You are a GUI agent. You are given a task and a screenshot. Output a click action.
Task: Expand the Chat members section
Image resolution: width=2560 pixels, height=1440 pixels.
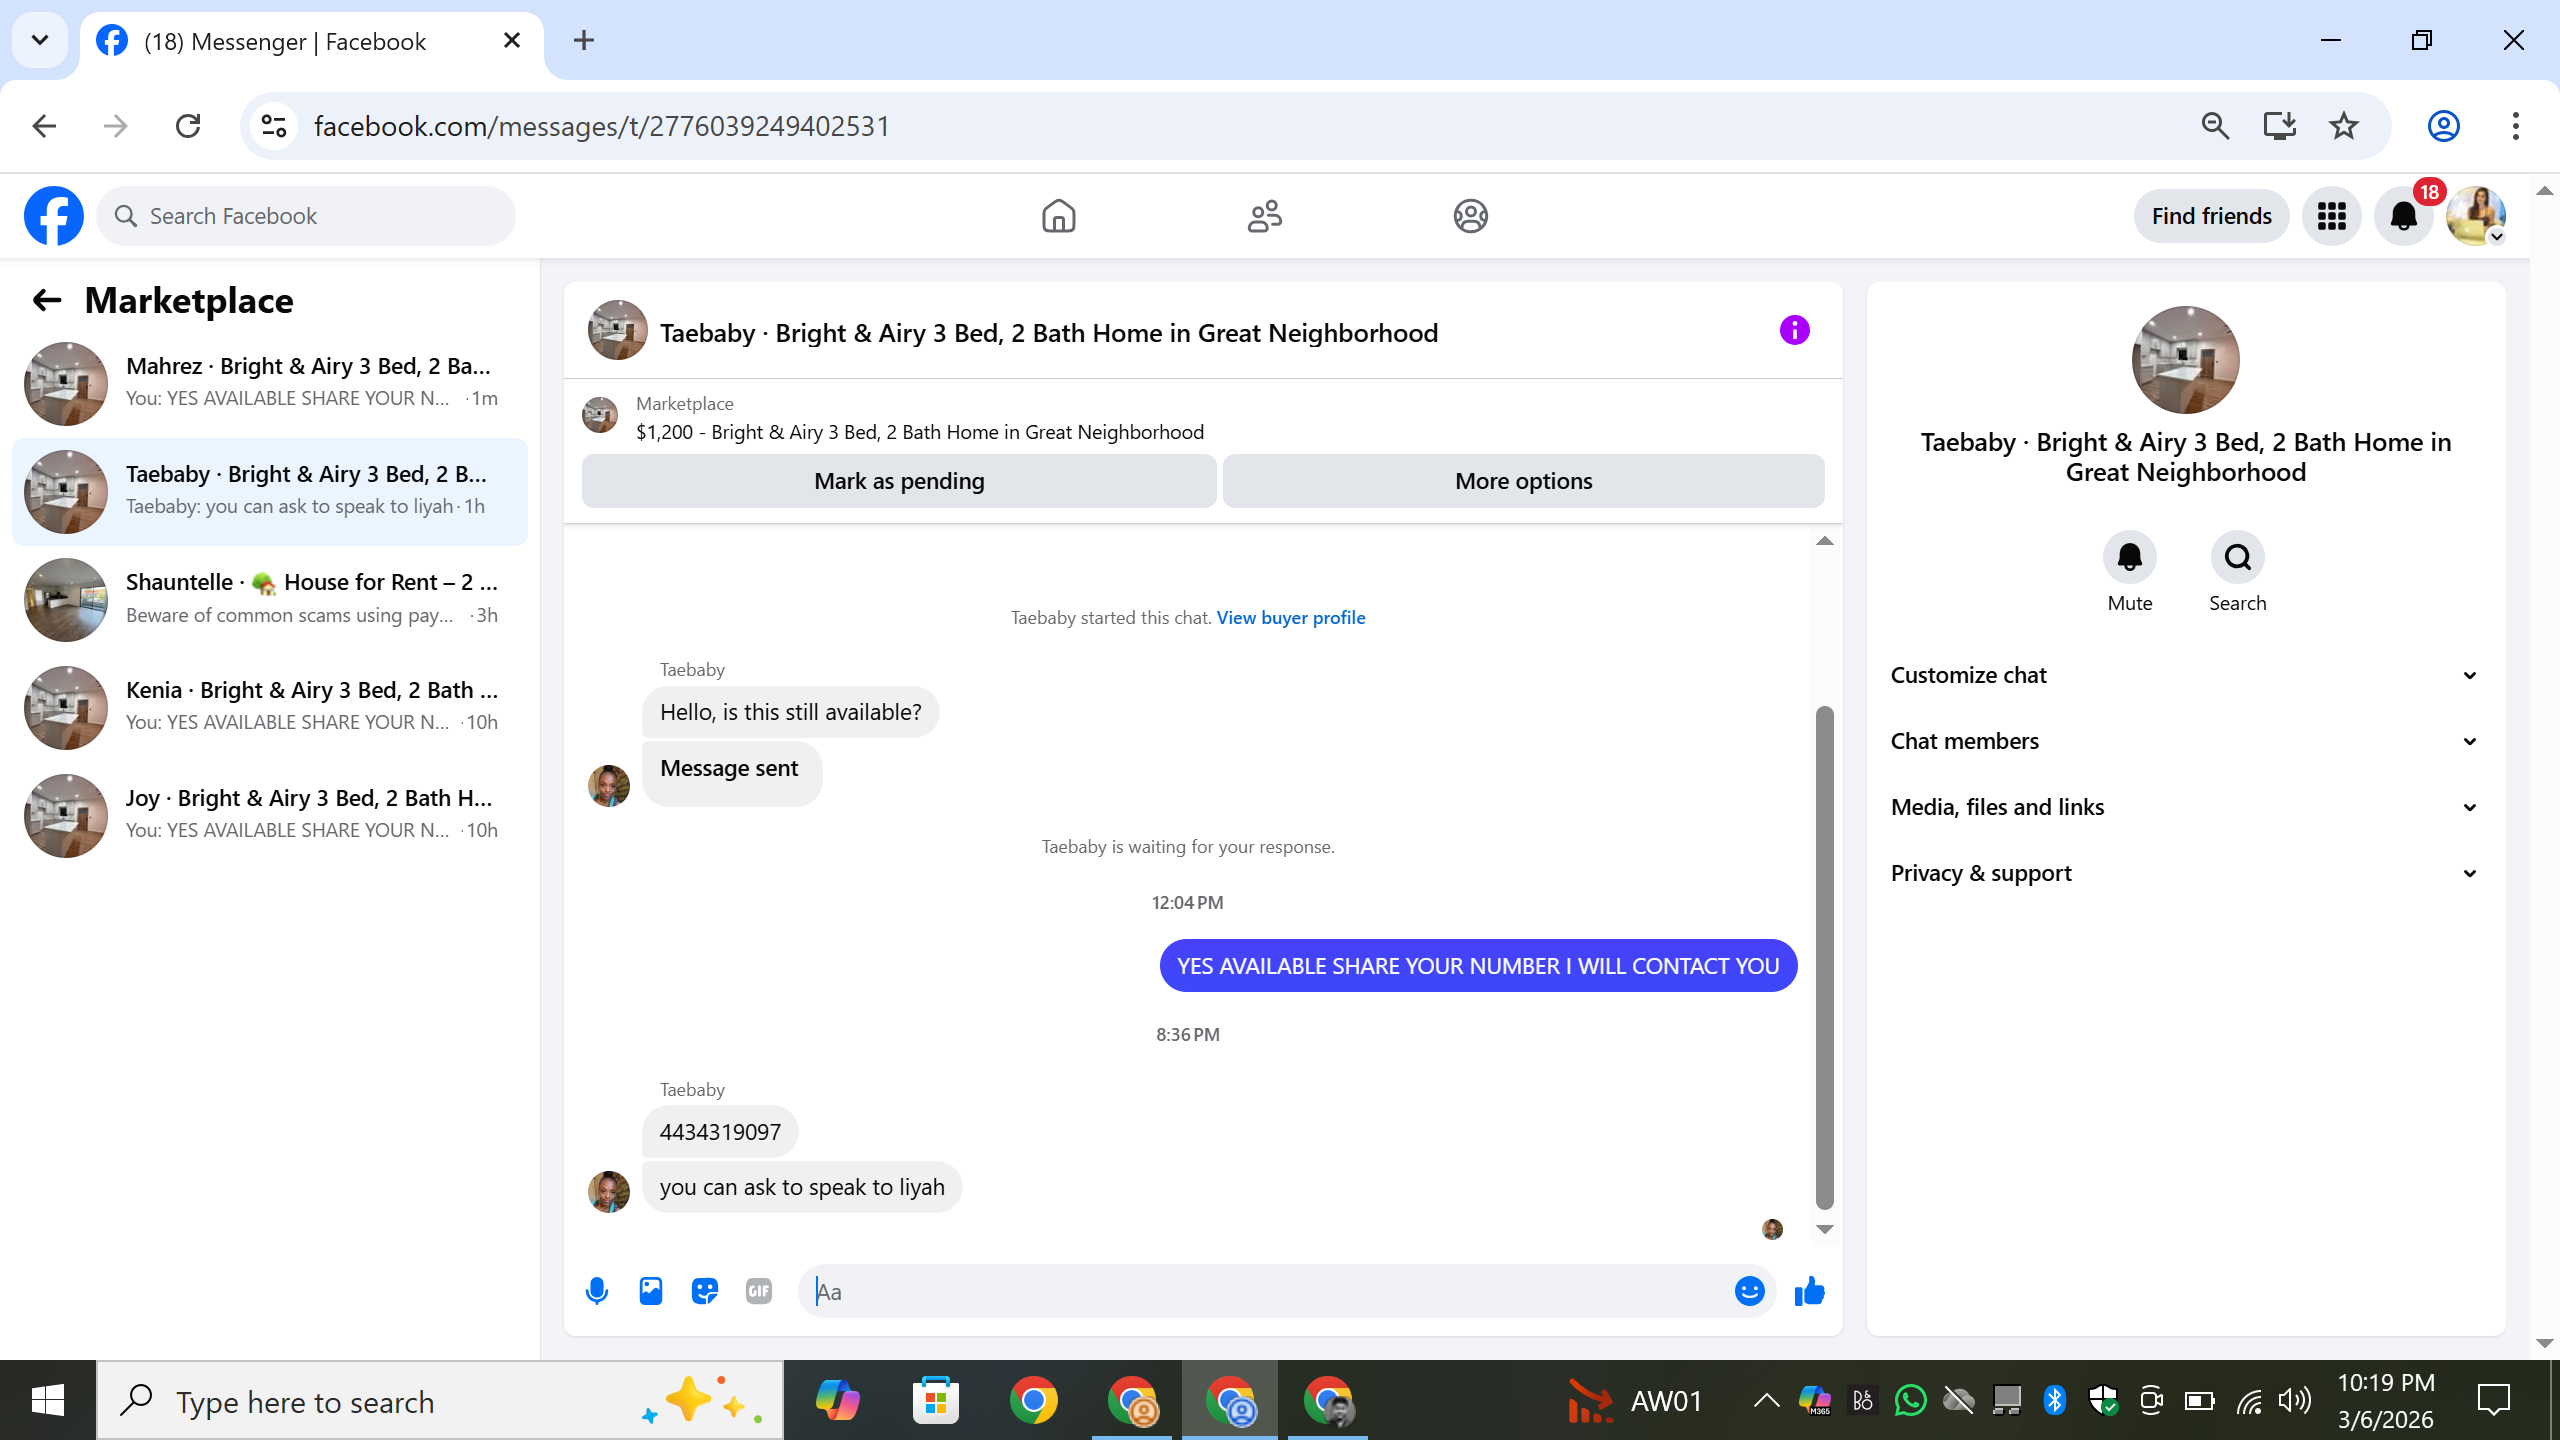[x=2185, y=741]
